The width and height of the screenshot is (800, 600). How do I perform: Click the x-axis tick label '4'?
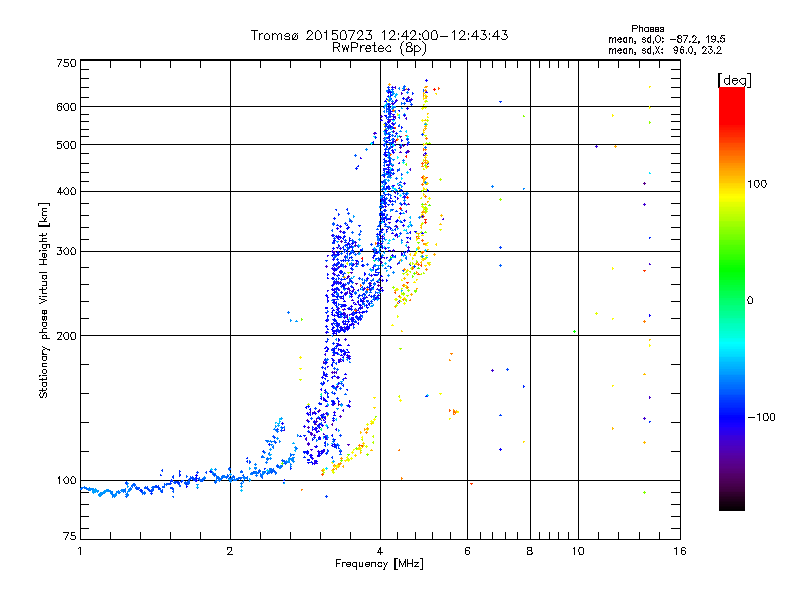(x=380, y=551)
